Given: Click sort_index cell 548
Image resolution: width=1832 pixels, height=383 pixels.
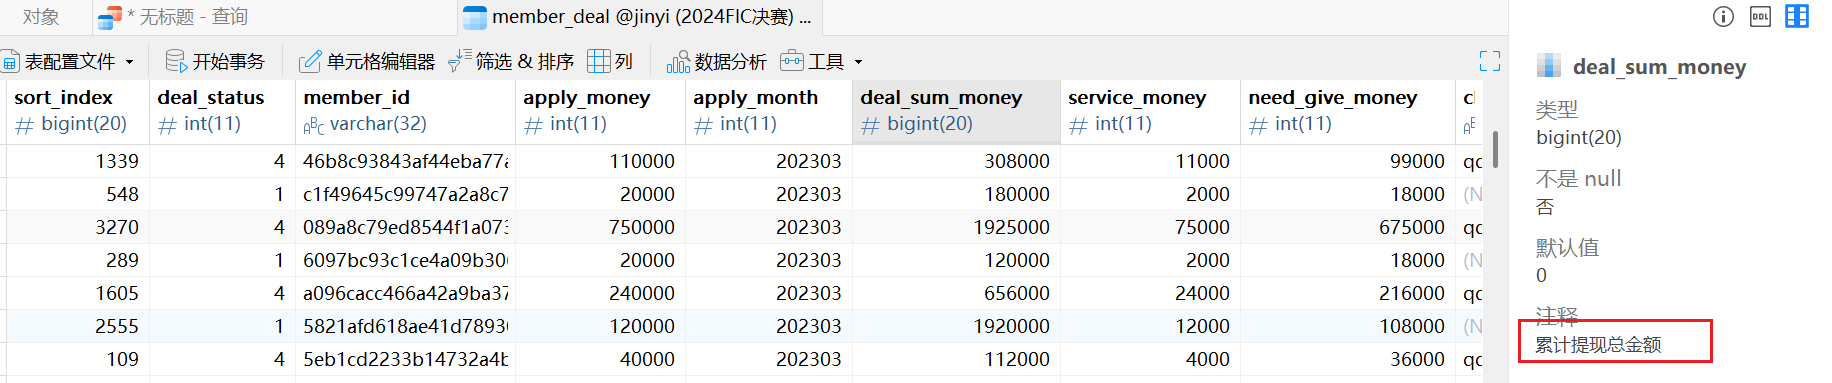Looking at the screenshot, I should 78,194.
